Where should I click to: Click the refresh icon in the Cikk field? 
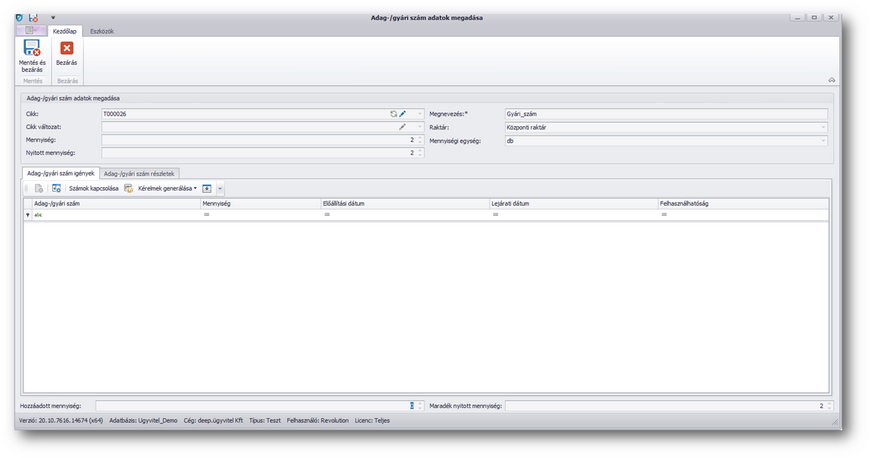tap(394, 114)
